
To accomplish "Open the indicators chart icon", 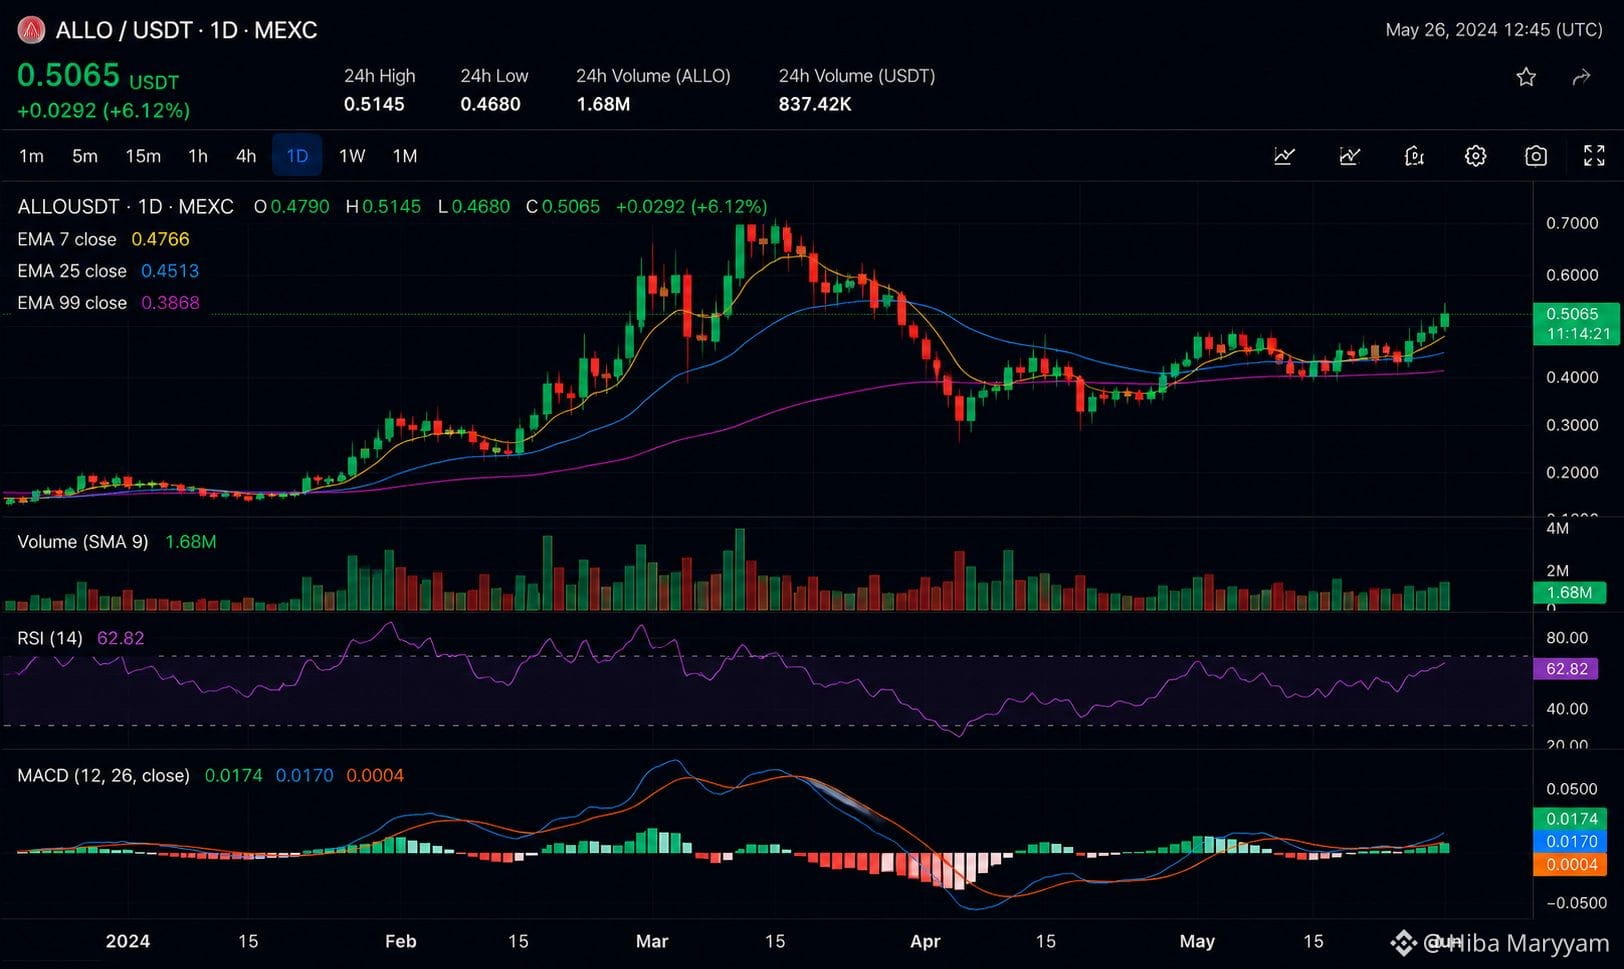I will [1350, 156].
